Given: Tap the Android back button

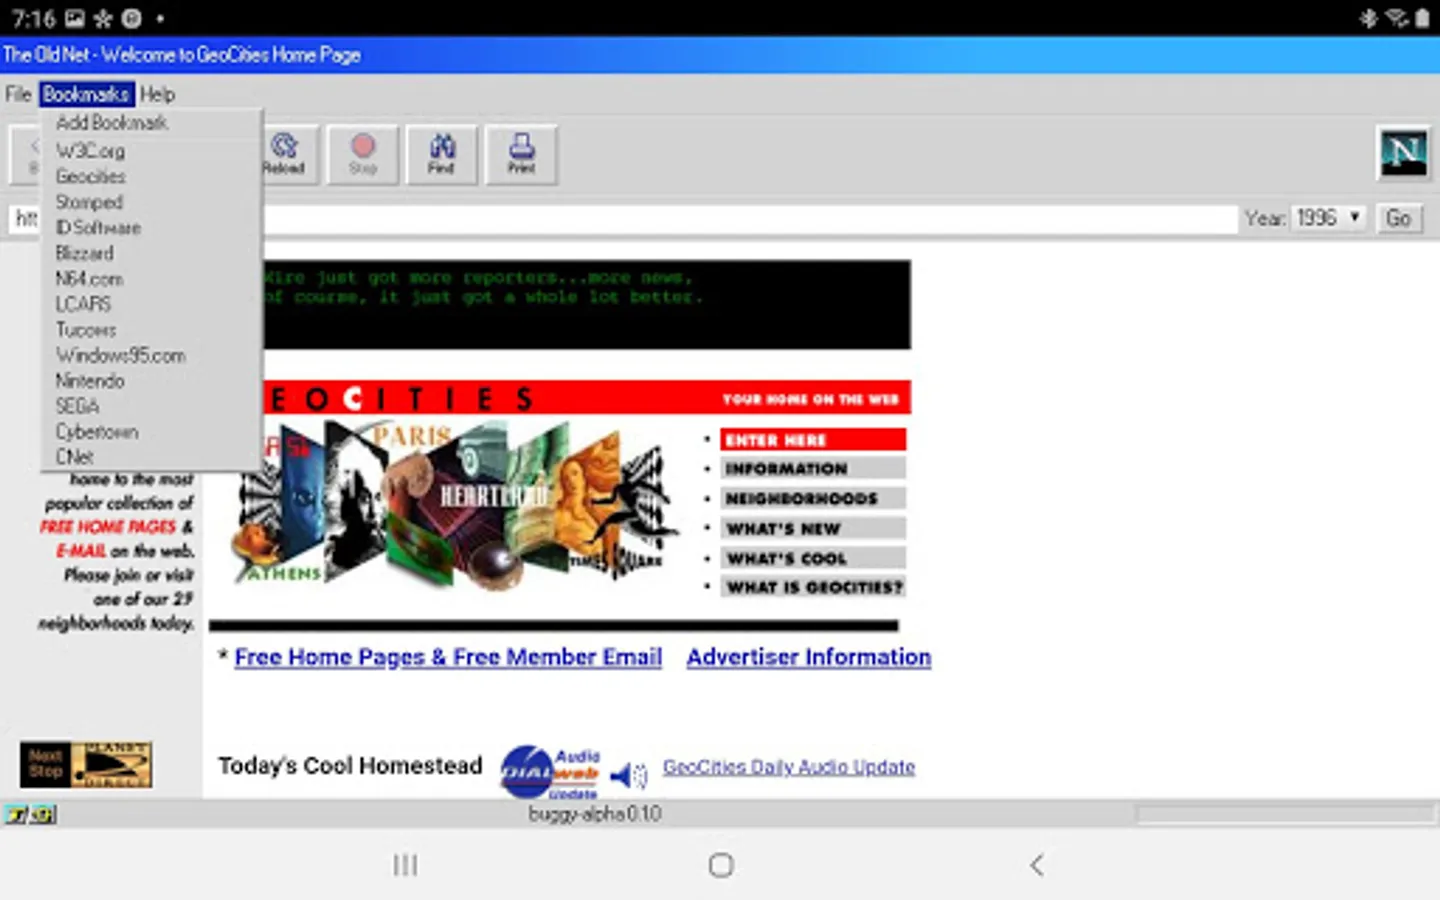Looking at the screenshot, I should pyautogui.click(x=1037, y=865).
